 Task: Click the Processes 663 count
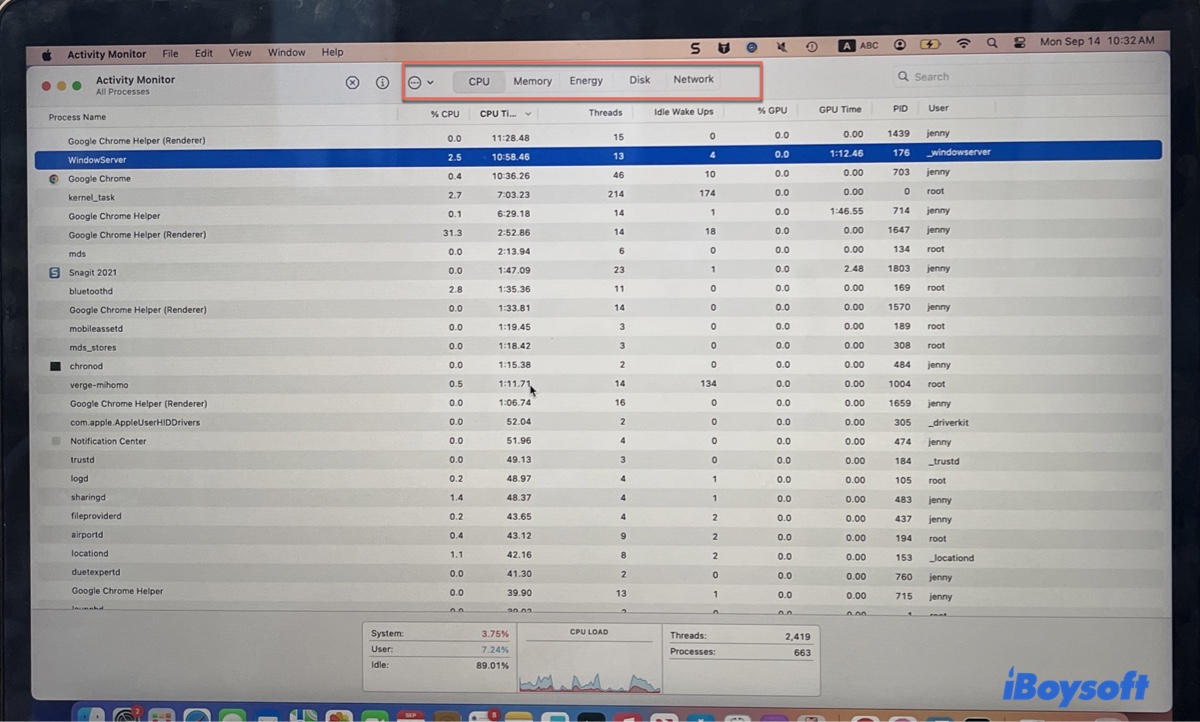802,652
